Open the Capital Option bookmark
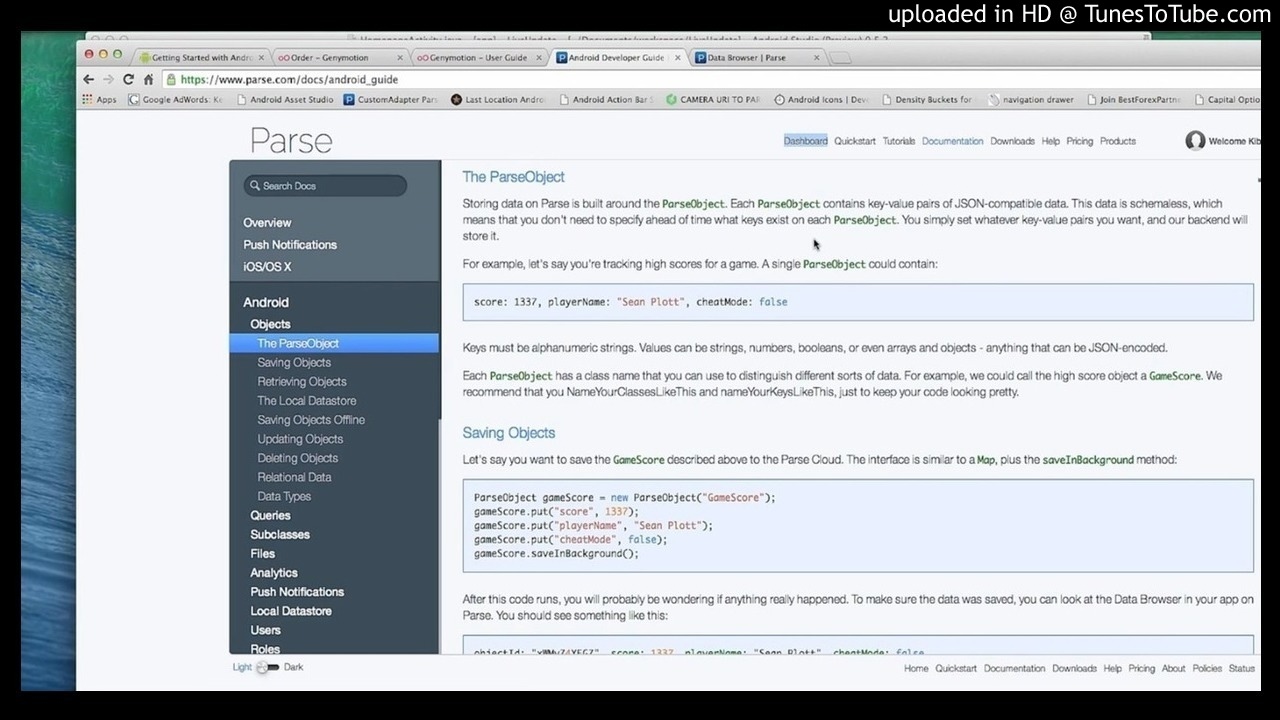 coord(1226,100)
